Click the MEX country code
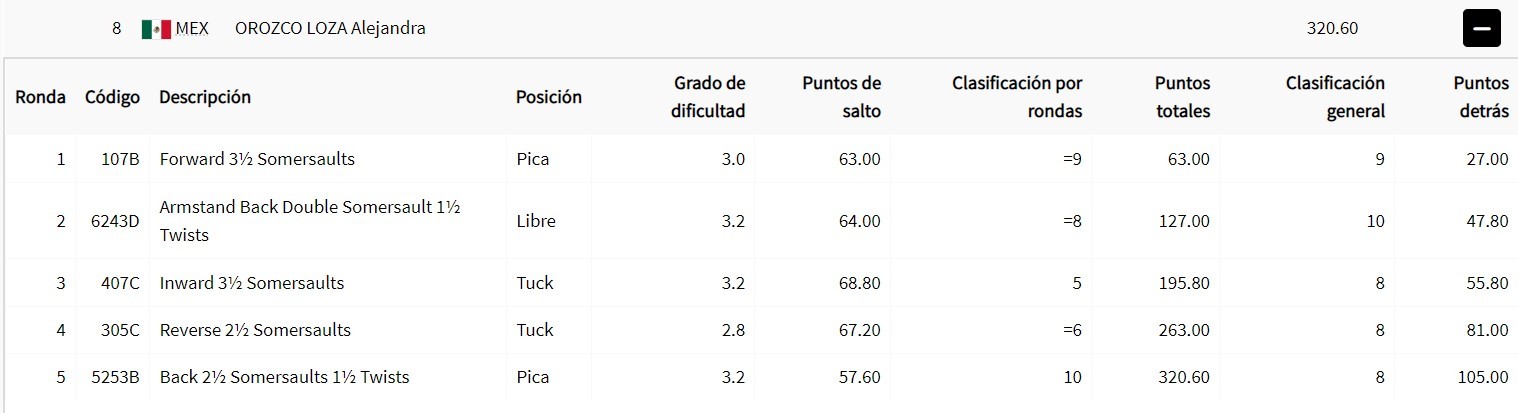Screen dimensions: 1518x413 192,29
